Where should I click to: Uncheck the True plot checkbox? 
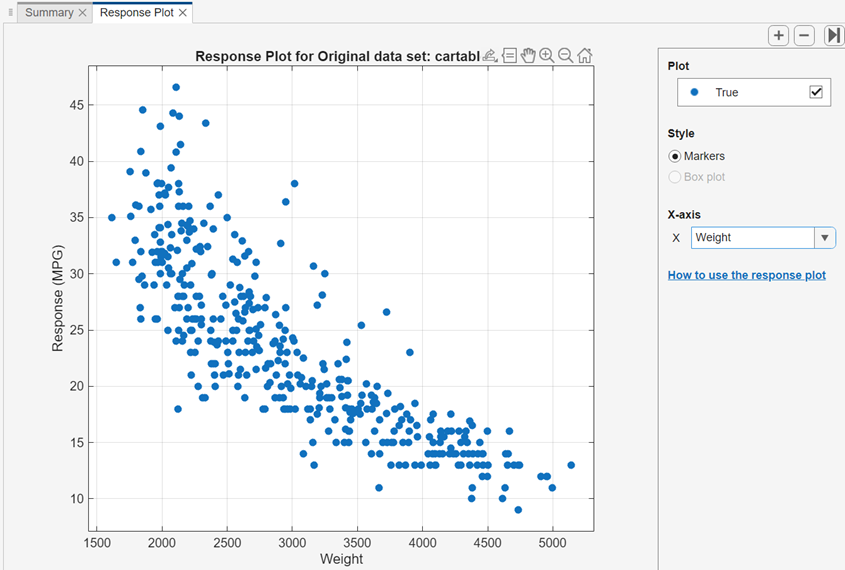(x=816, y=92)
